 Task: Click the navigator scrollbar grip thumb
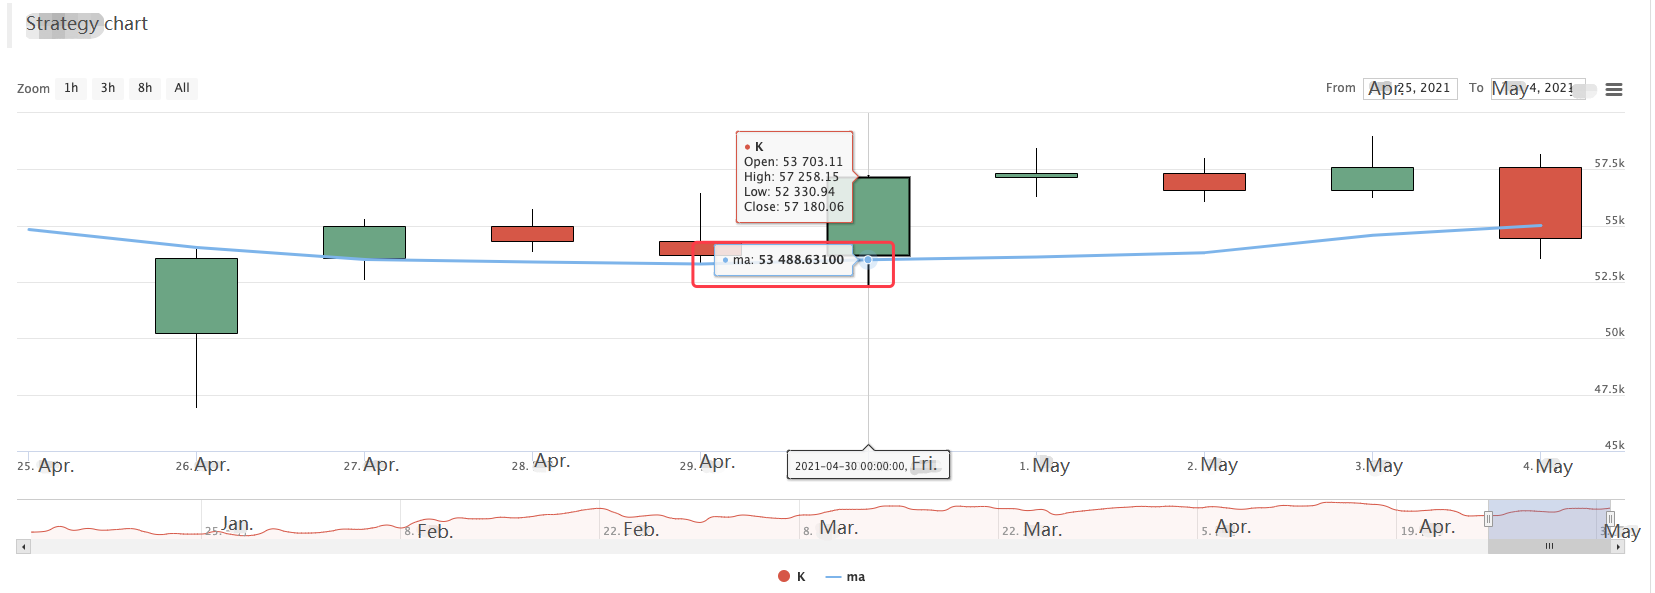click(x=1549, y=547)
